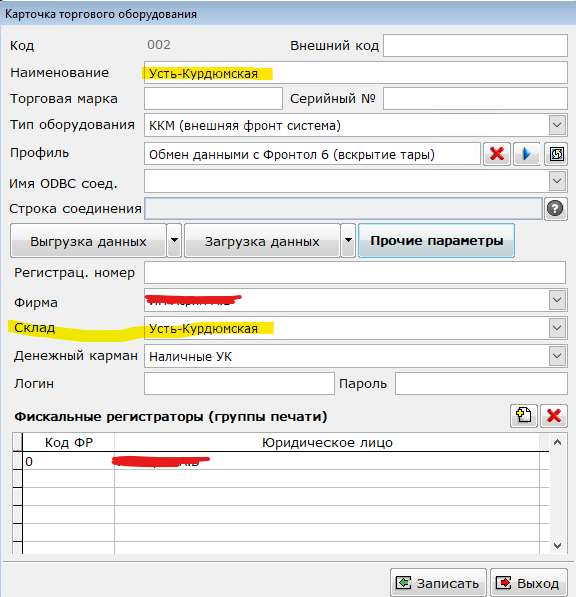Expand Имя ODBC соед. dropdown
This screenshot has height=597, width=576.
pos(557,181)
